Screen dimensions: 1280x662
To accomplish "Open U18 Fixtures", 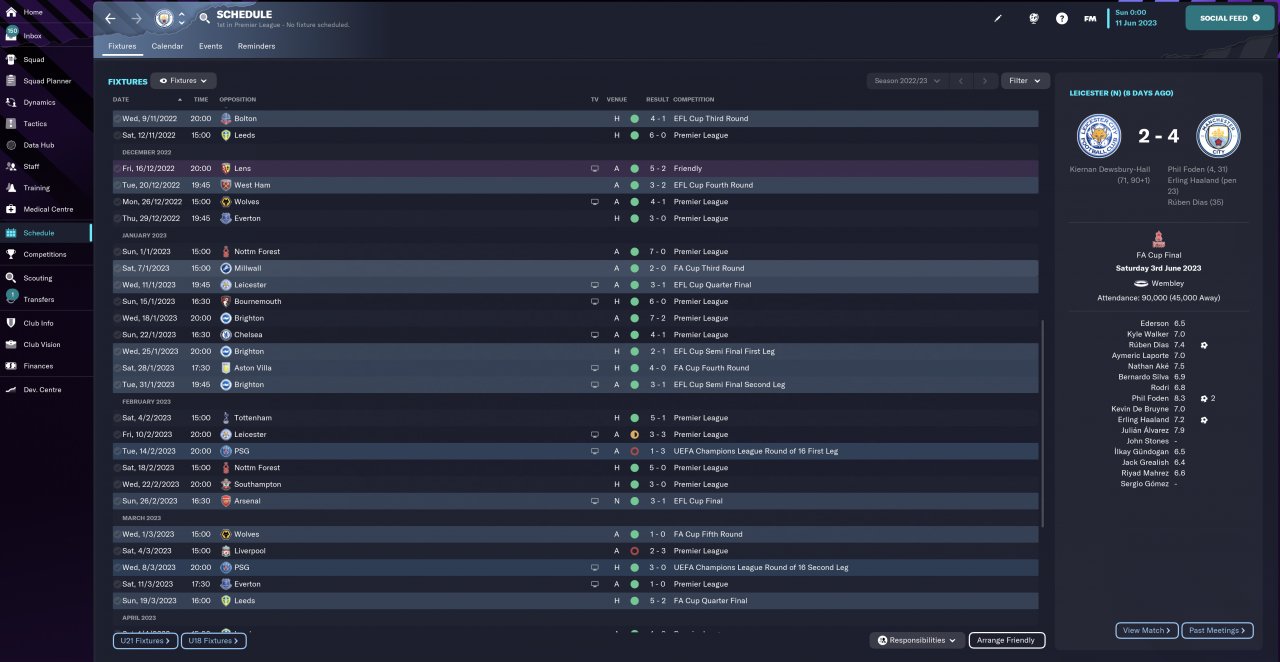I will point(213,640).
